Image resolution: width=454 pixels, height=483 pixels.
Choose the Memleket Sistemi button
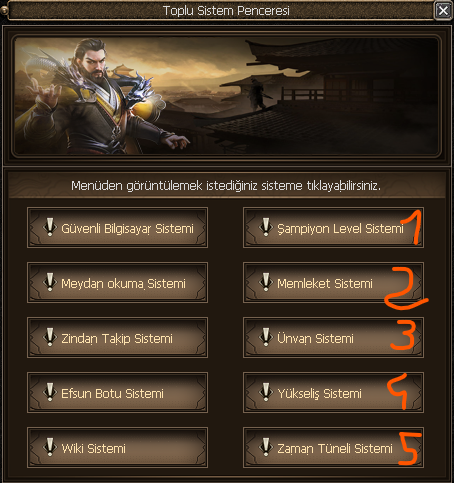tap(333, 282)
